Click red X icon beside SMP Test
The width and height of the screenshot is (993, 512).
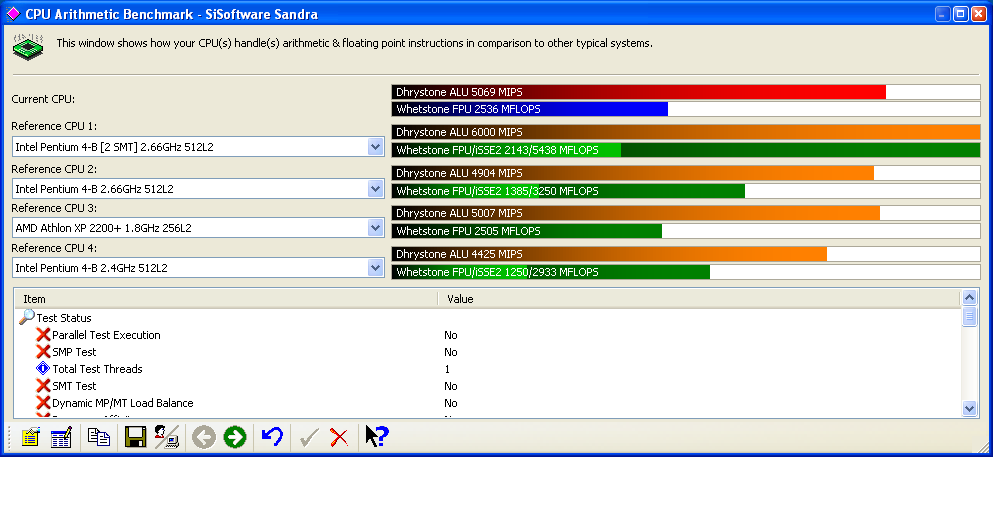43,352
